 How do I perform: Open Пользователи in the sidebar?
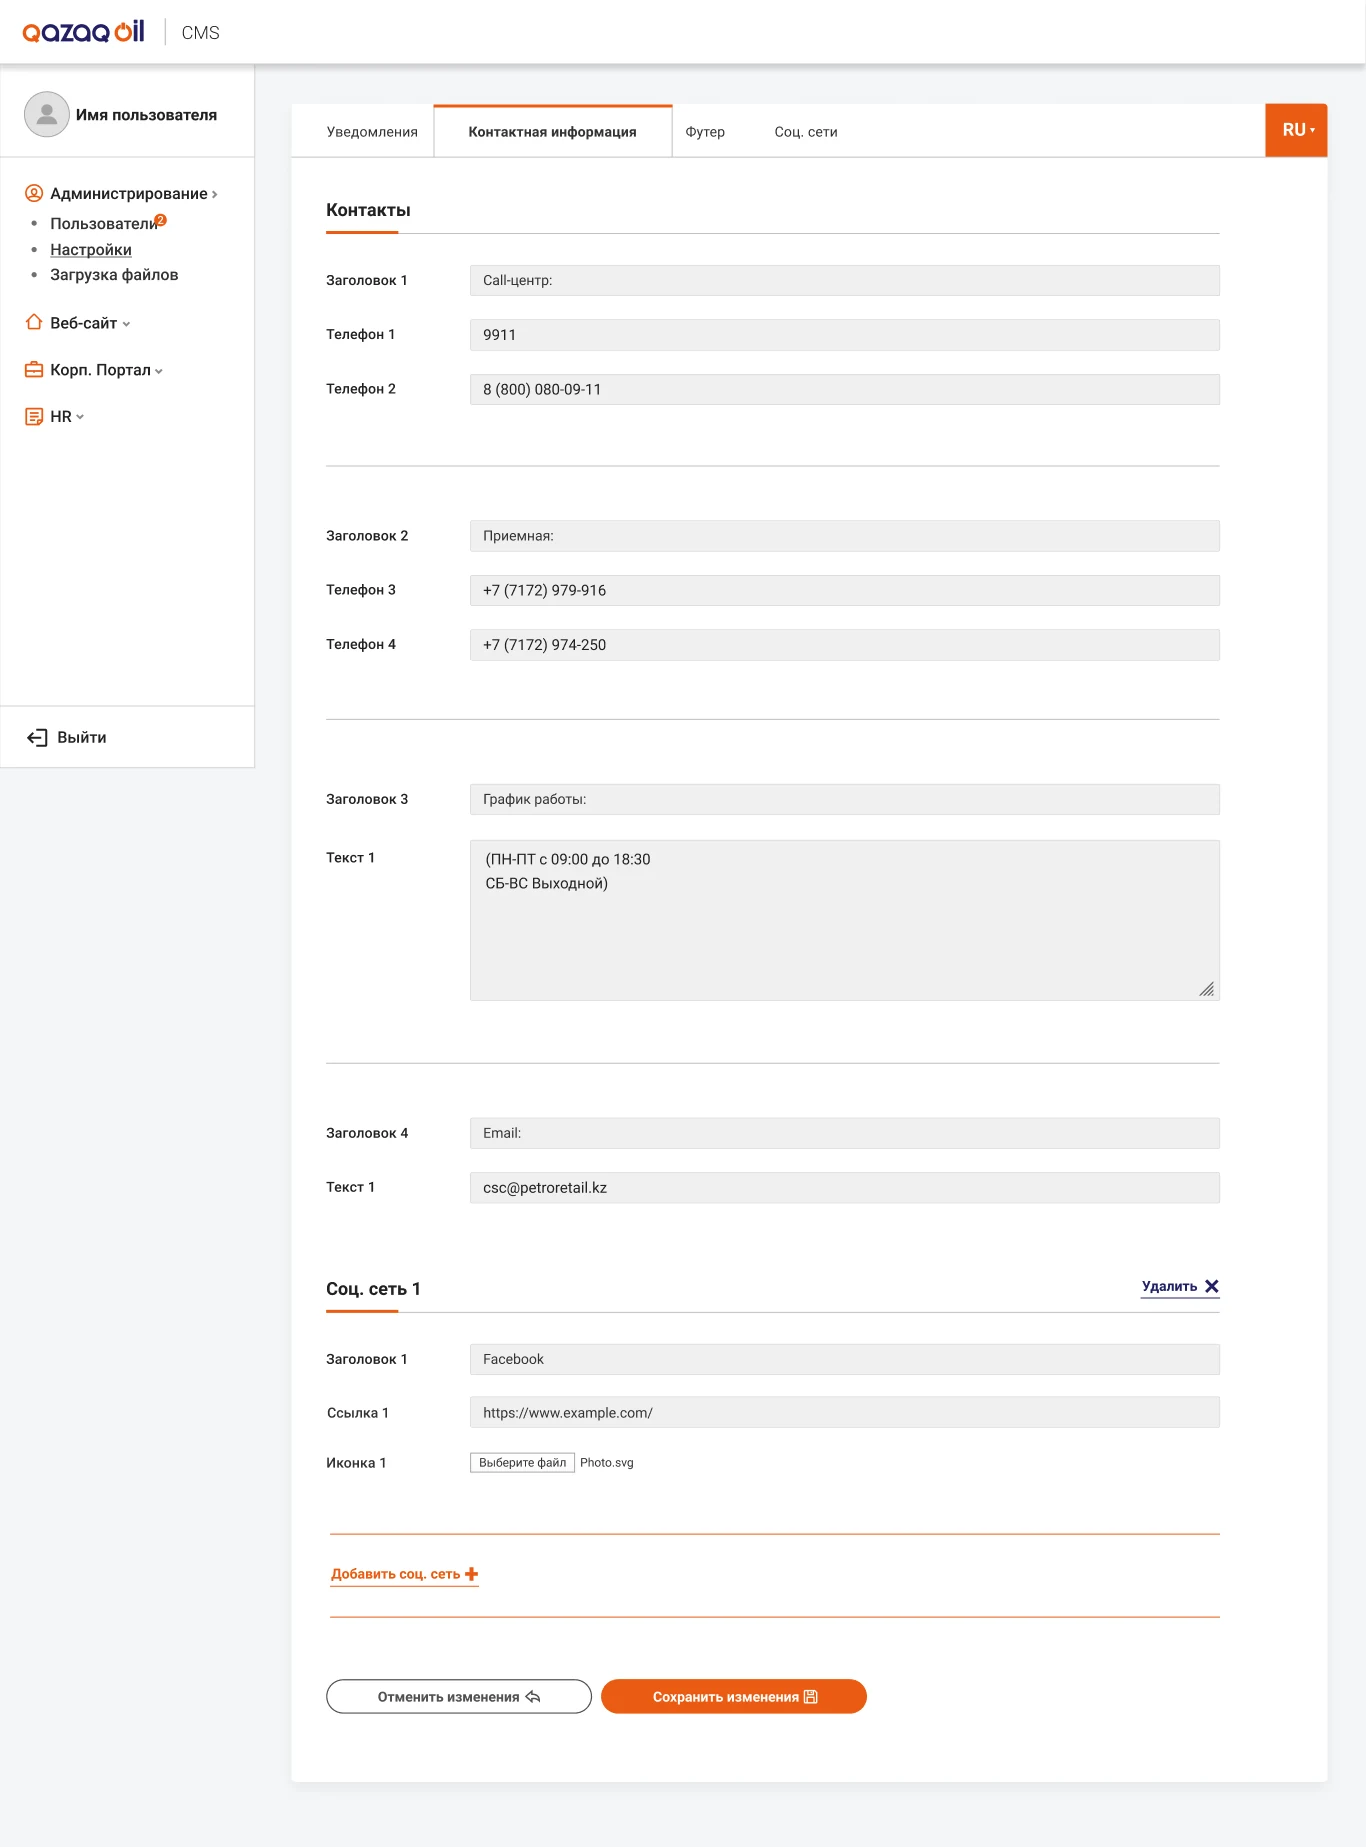(x=104, y=224)
